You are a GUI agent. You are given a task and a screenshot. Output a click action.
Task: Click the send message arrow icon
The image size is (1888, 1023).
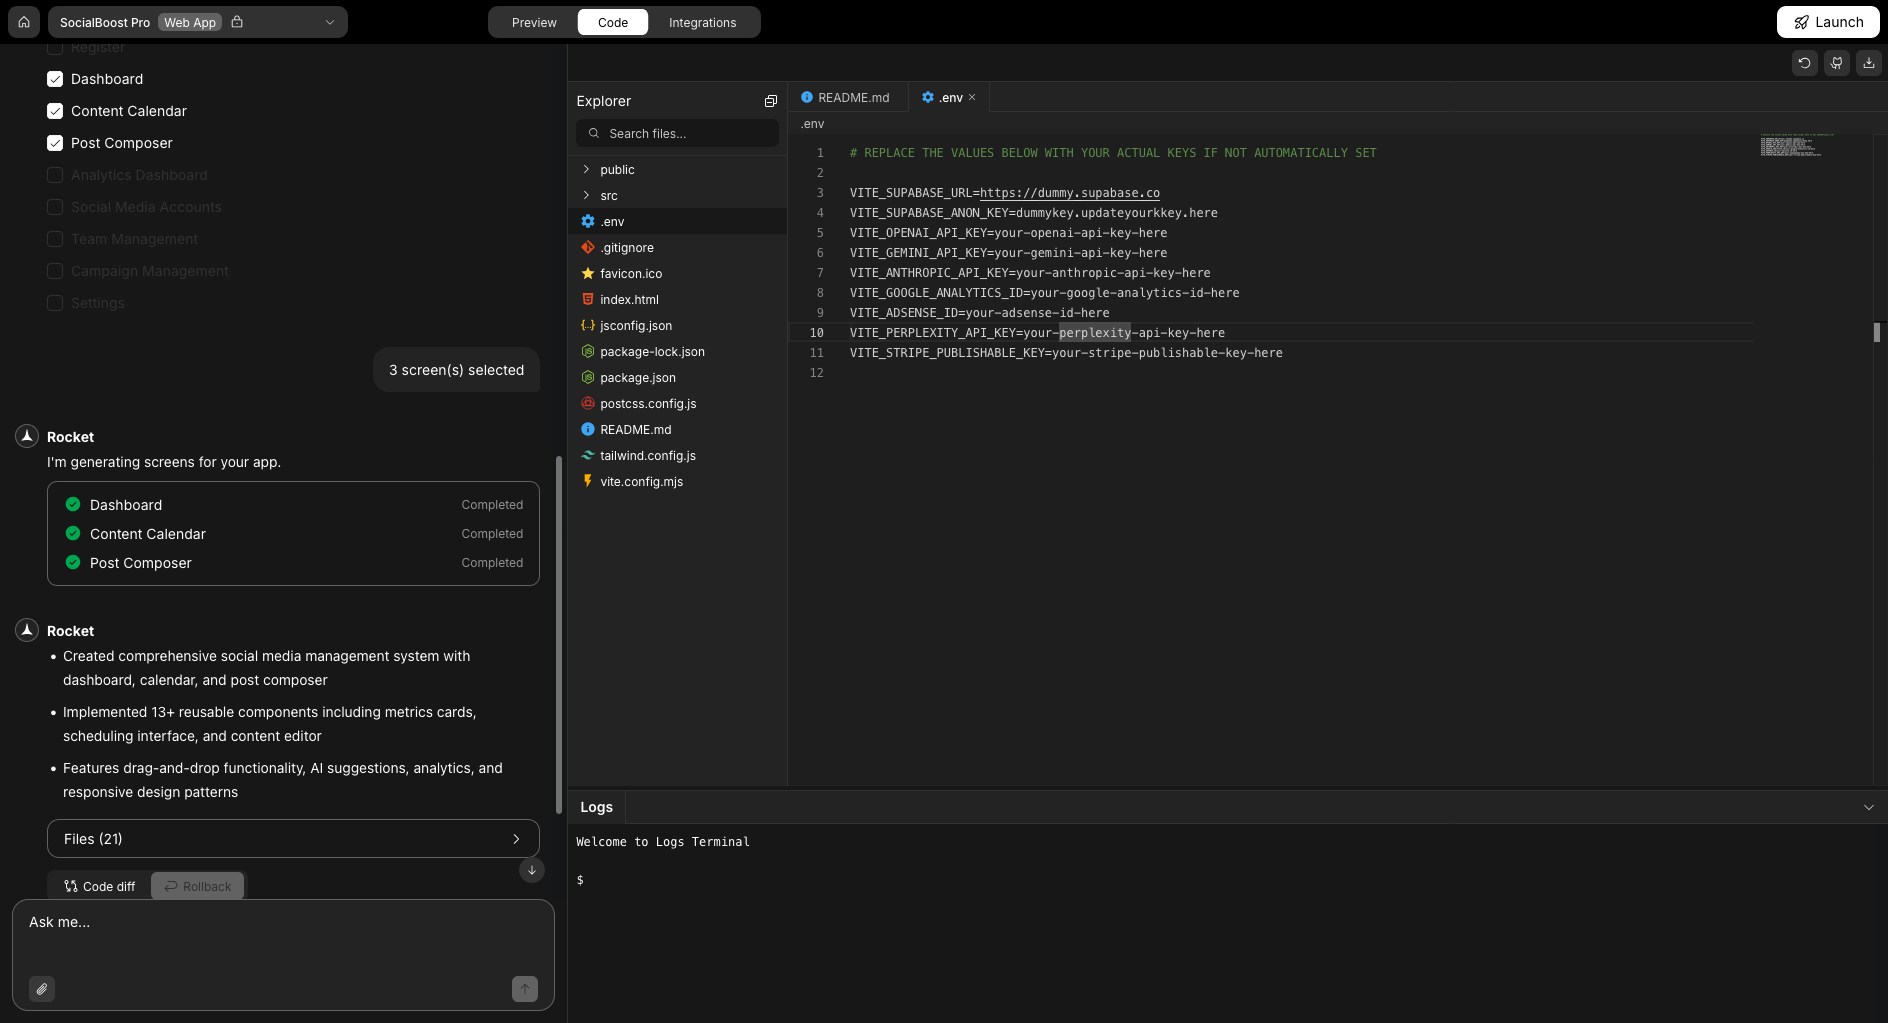coord(524,988)
